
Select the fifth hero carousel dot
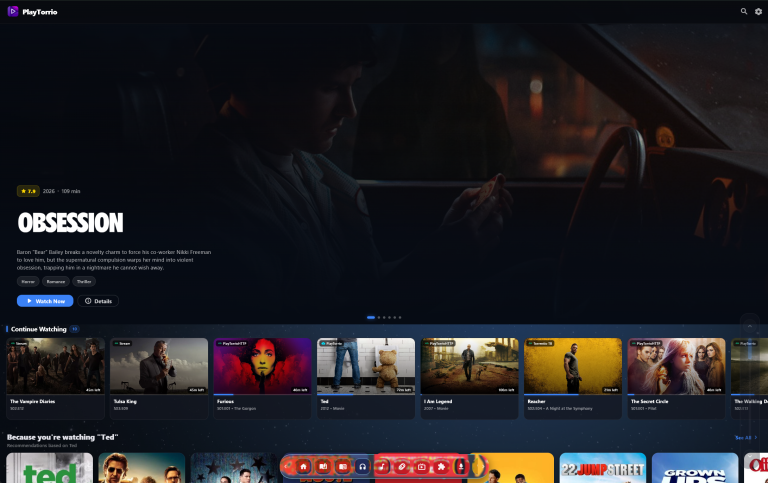pos(395,317)
